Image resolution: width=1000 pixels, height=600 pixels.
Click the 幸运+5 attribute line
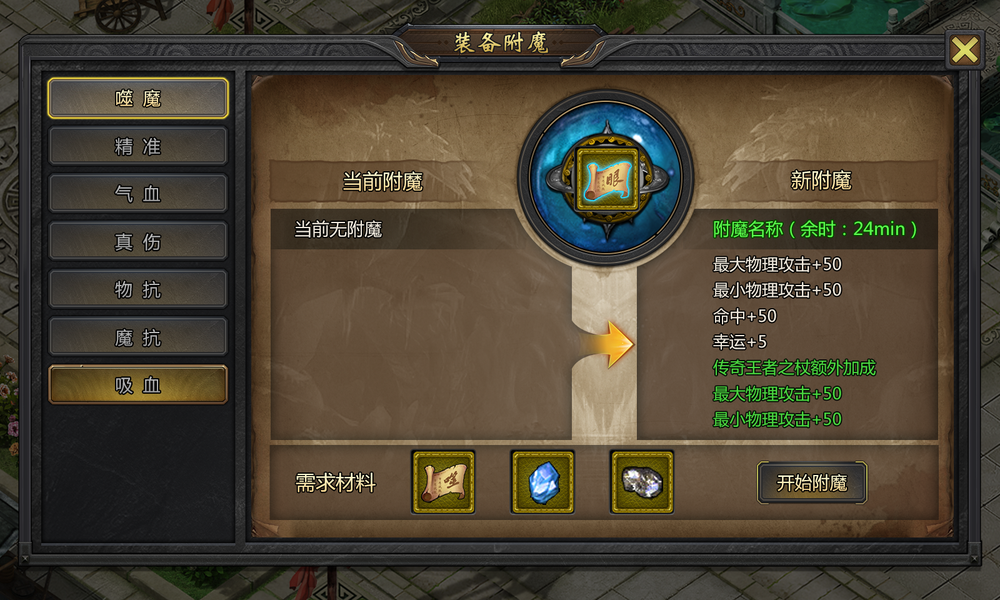[739, 342]
